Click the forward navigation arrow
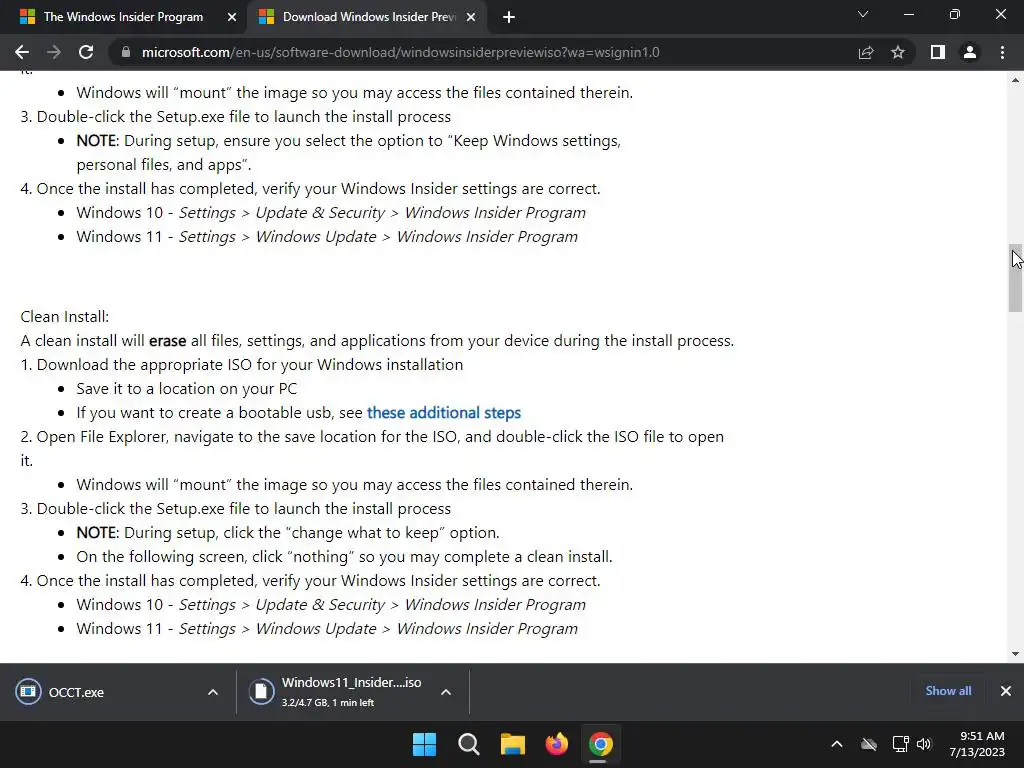This screenshot has width=1024, height=768. pos(54,52)
